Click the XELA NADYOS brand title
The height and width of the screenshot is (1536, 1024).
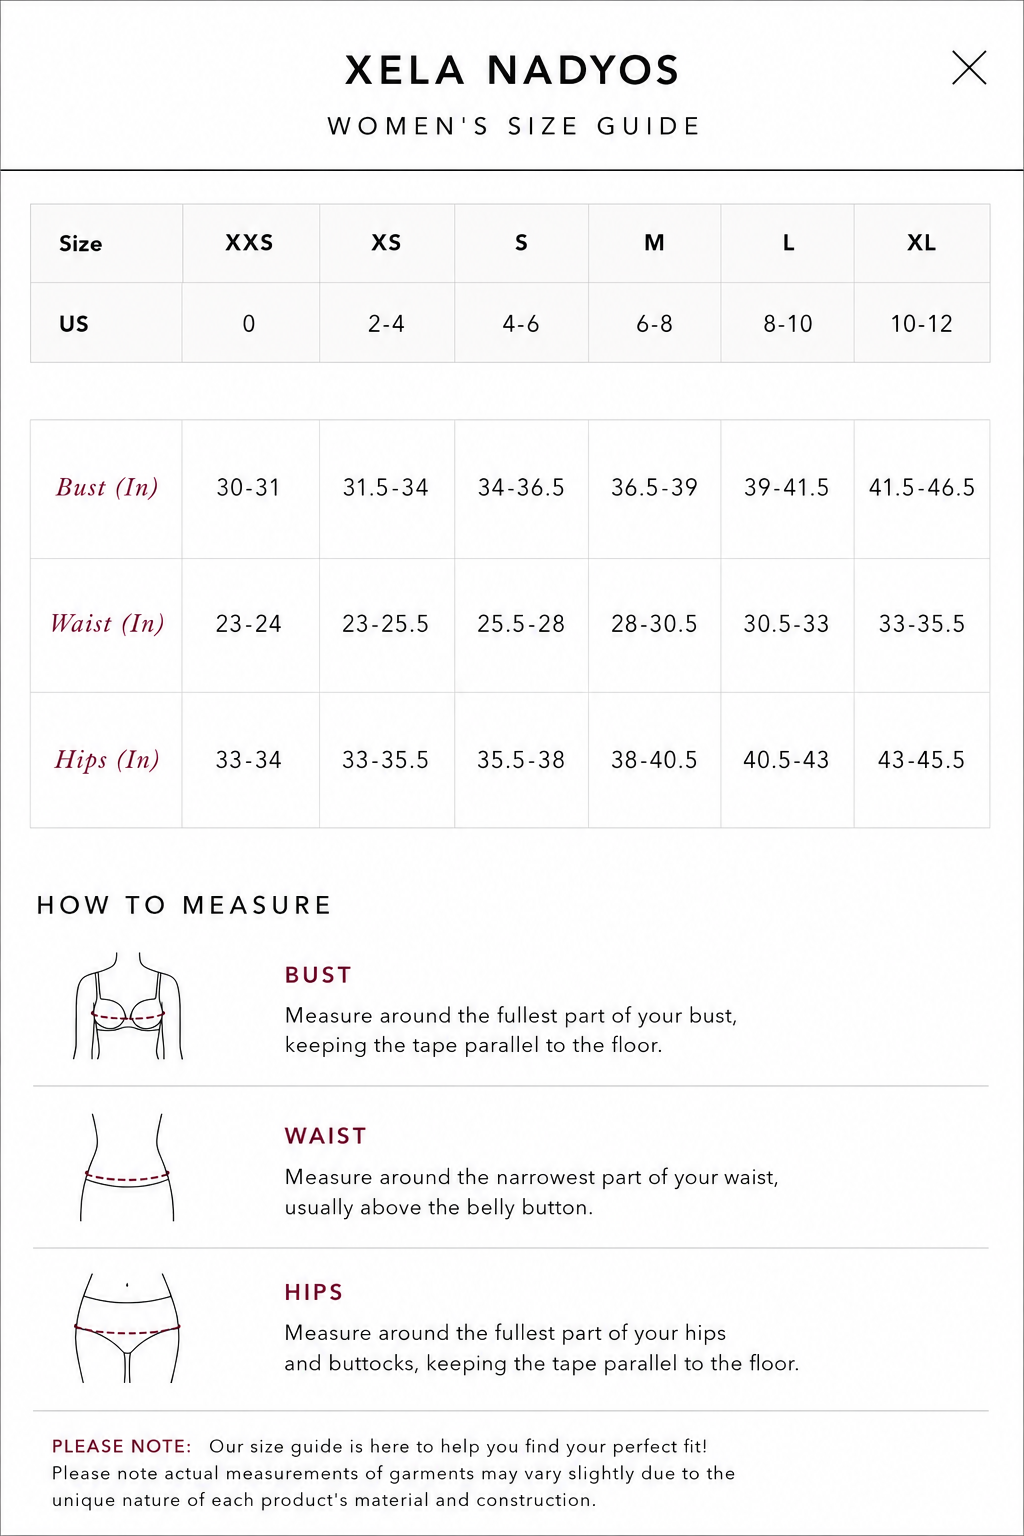512,71
